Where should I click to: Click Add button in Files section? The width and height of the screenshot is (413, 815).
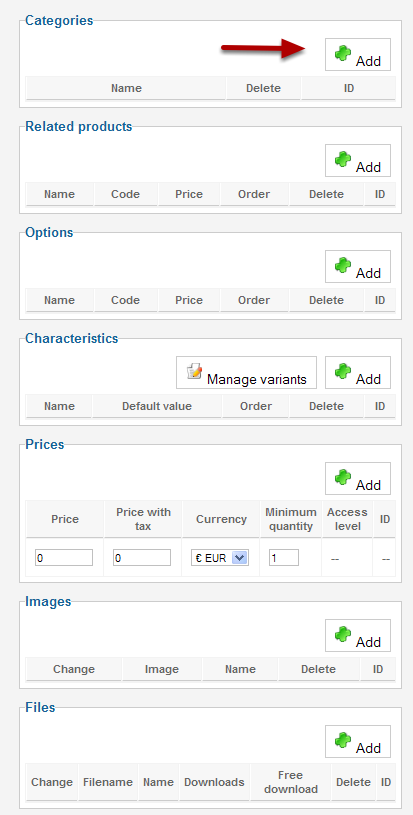coord(358,742)
